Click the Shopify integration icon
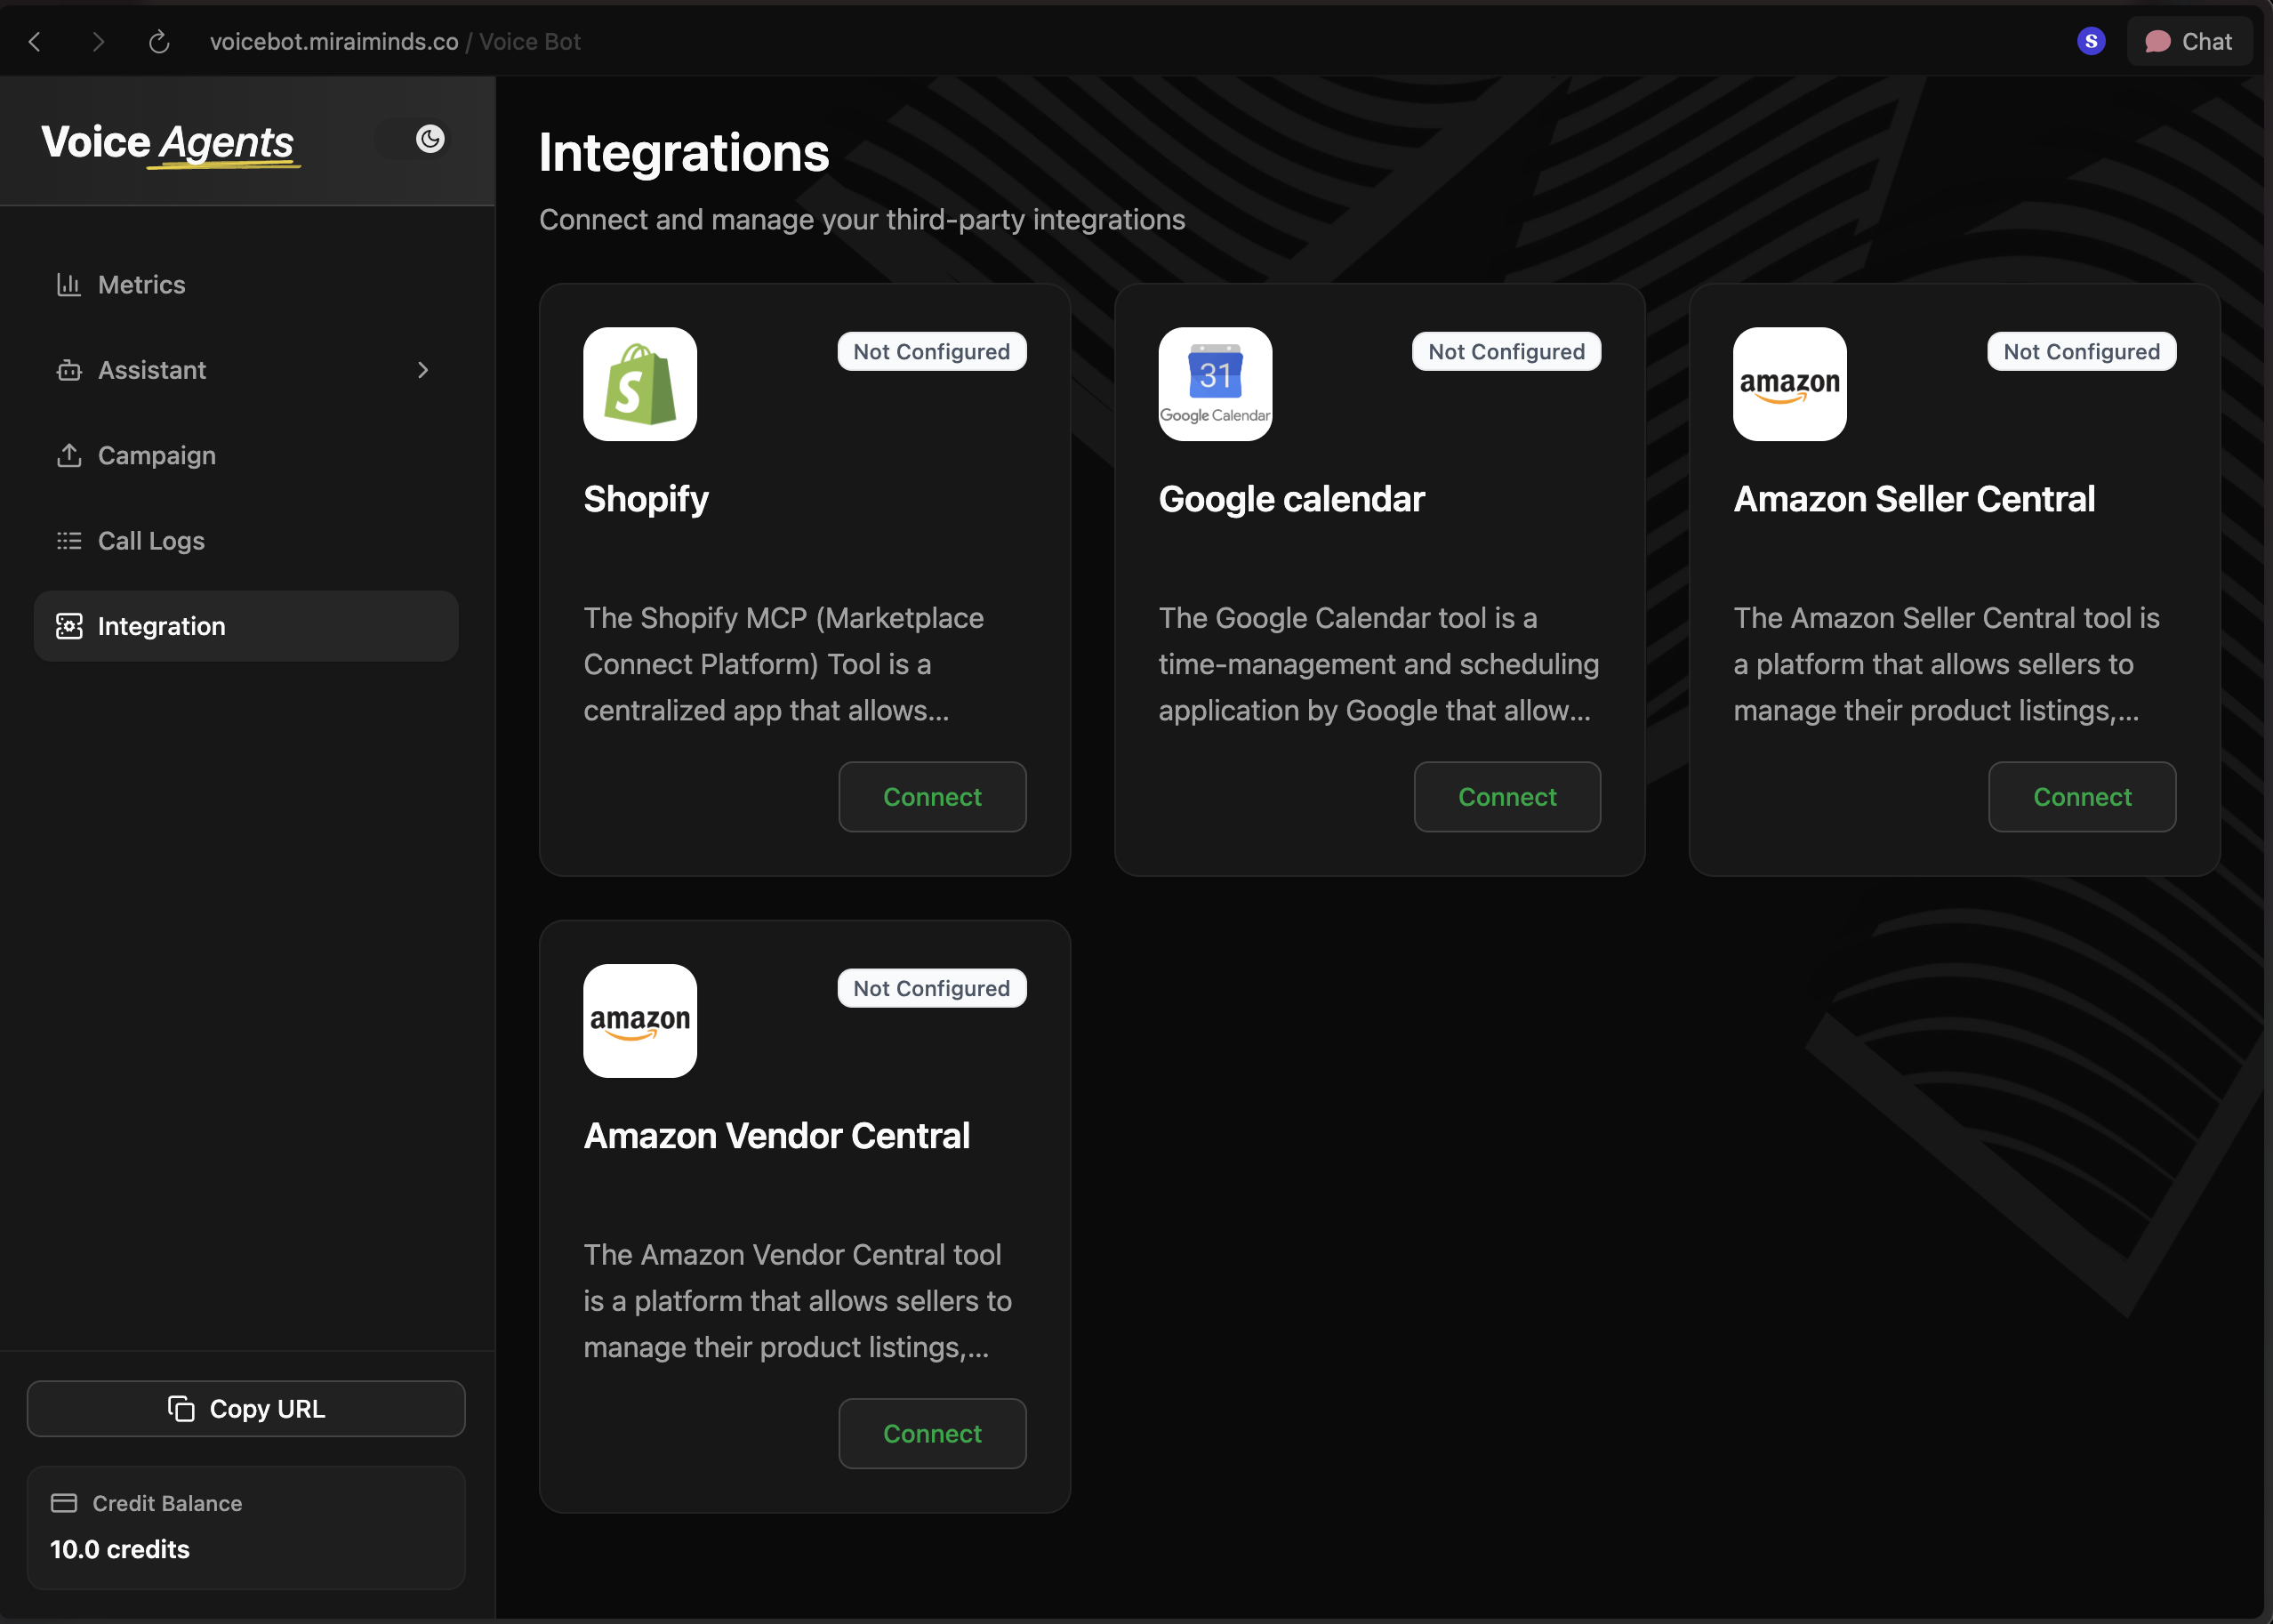This screenshot has width=2273, height=1624. pos(639,384)
